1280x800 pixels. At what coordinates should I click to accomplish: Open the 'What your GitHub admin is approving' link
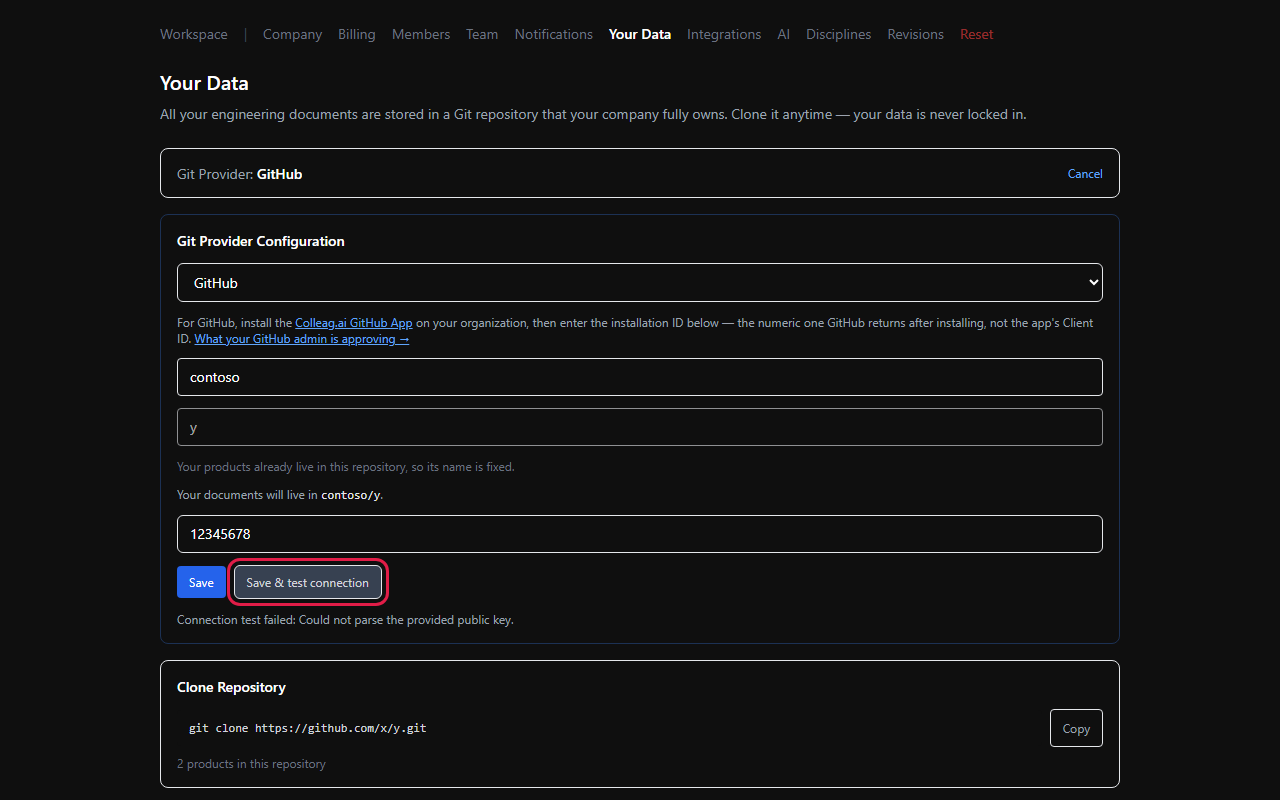click(x=302, y=339)
